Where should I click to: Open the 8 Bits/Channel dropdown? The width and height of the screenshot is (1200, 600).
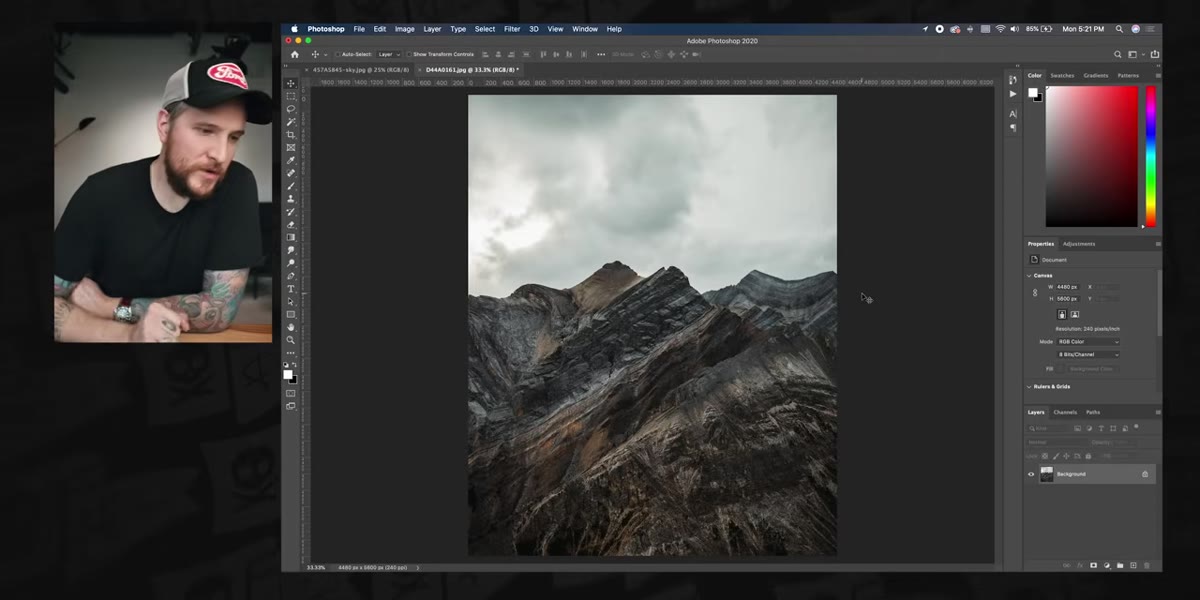1088,354
